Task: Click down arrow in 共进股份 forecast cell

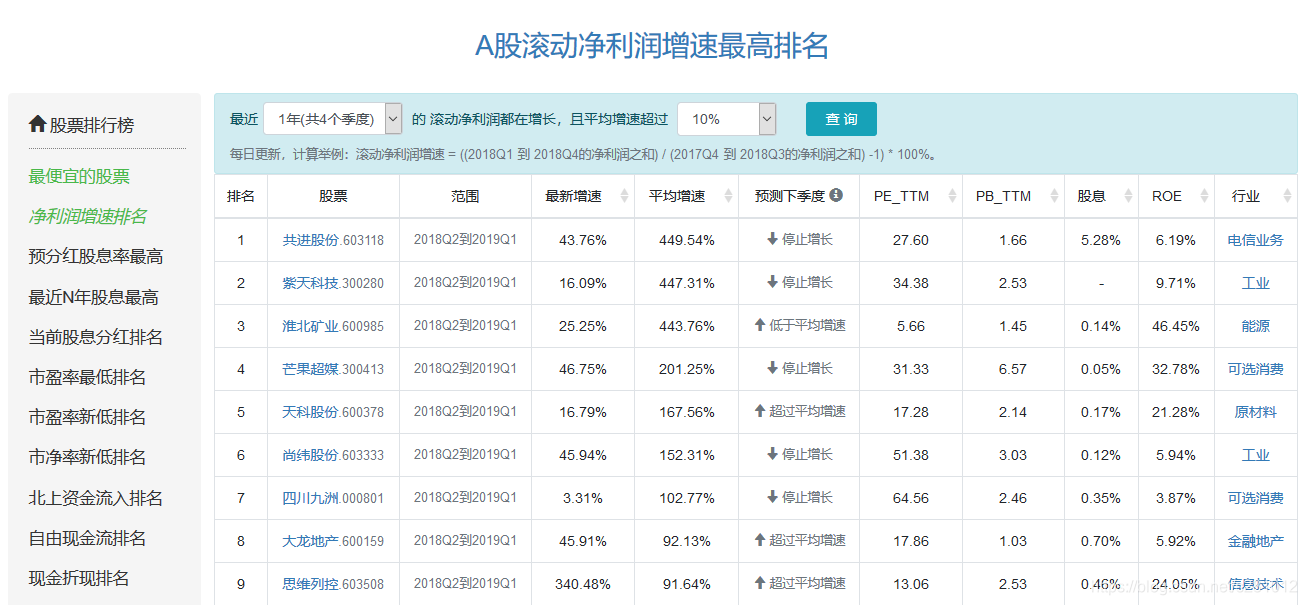Action: [772, 239]
